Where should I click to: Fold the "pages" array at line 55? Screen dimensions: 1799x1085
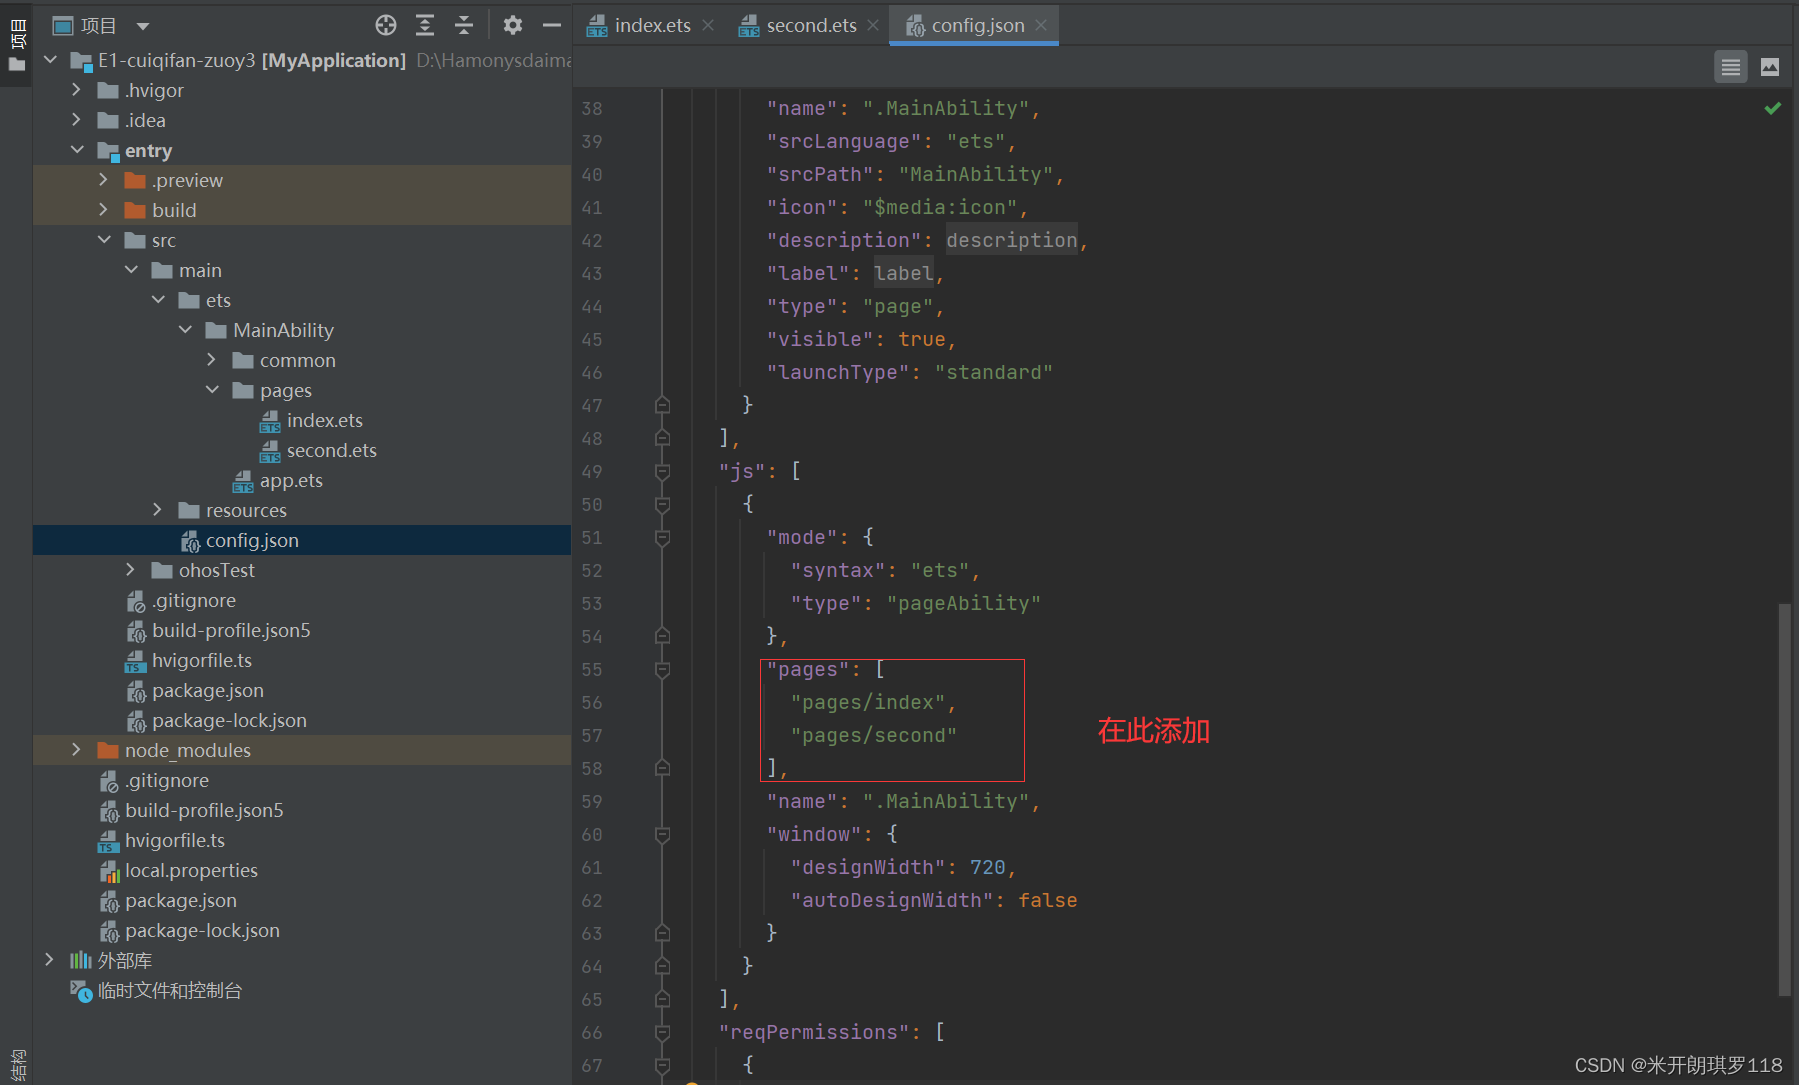[662, 670]
